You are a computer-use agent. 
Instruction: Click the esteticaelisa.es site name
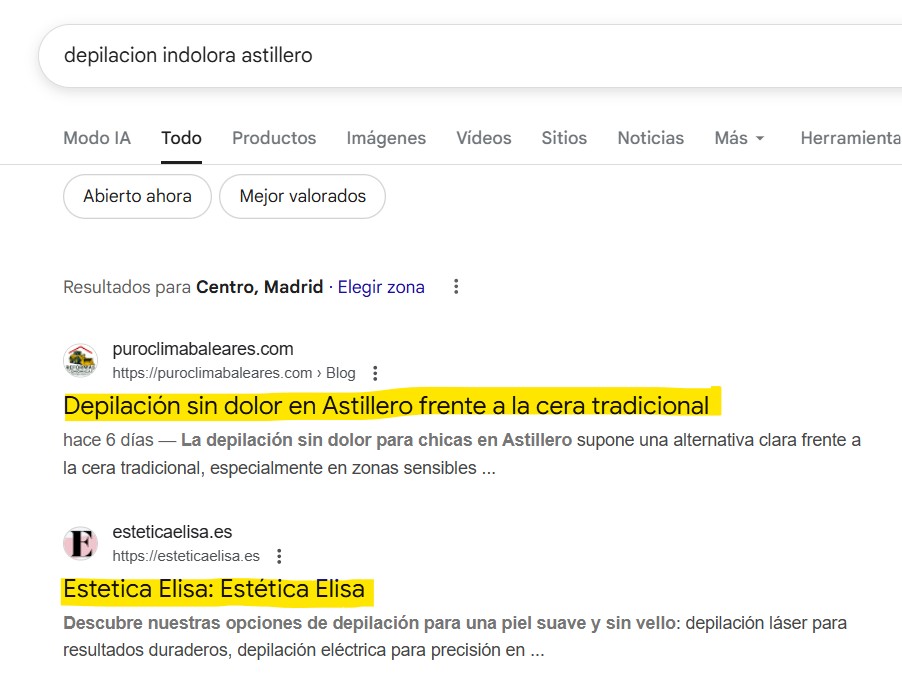[172, 532]
